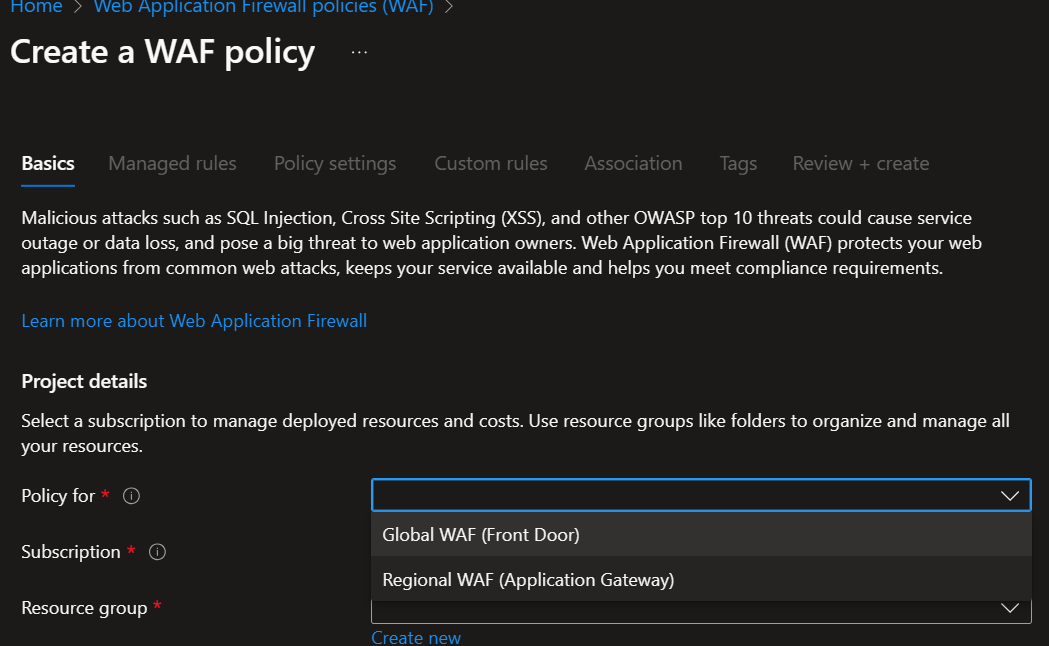Click the info icon beside Policy for
Viewport: 1049px width, 646px height.
point(131,496)
